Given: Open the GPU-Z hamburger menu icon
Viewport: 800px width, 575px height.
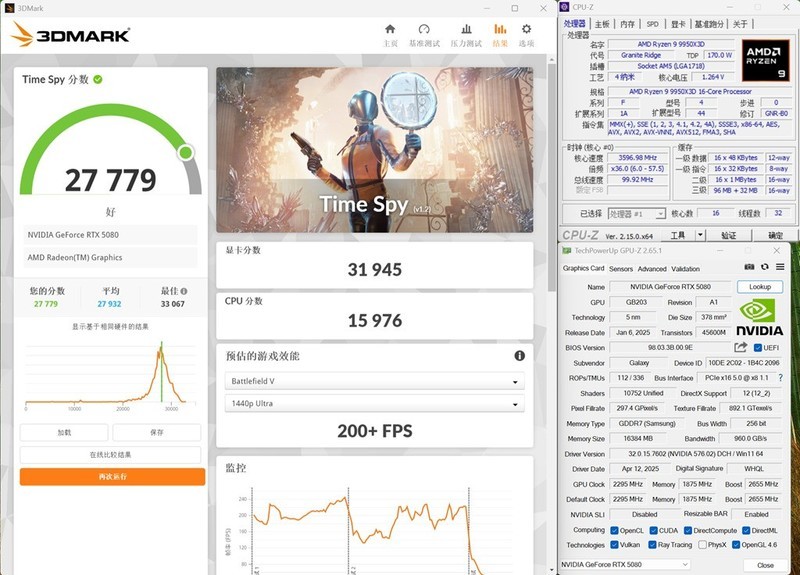Looking at the screenshot, I should (780, 267).
